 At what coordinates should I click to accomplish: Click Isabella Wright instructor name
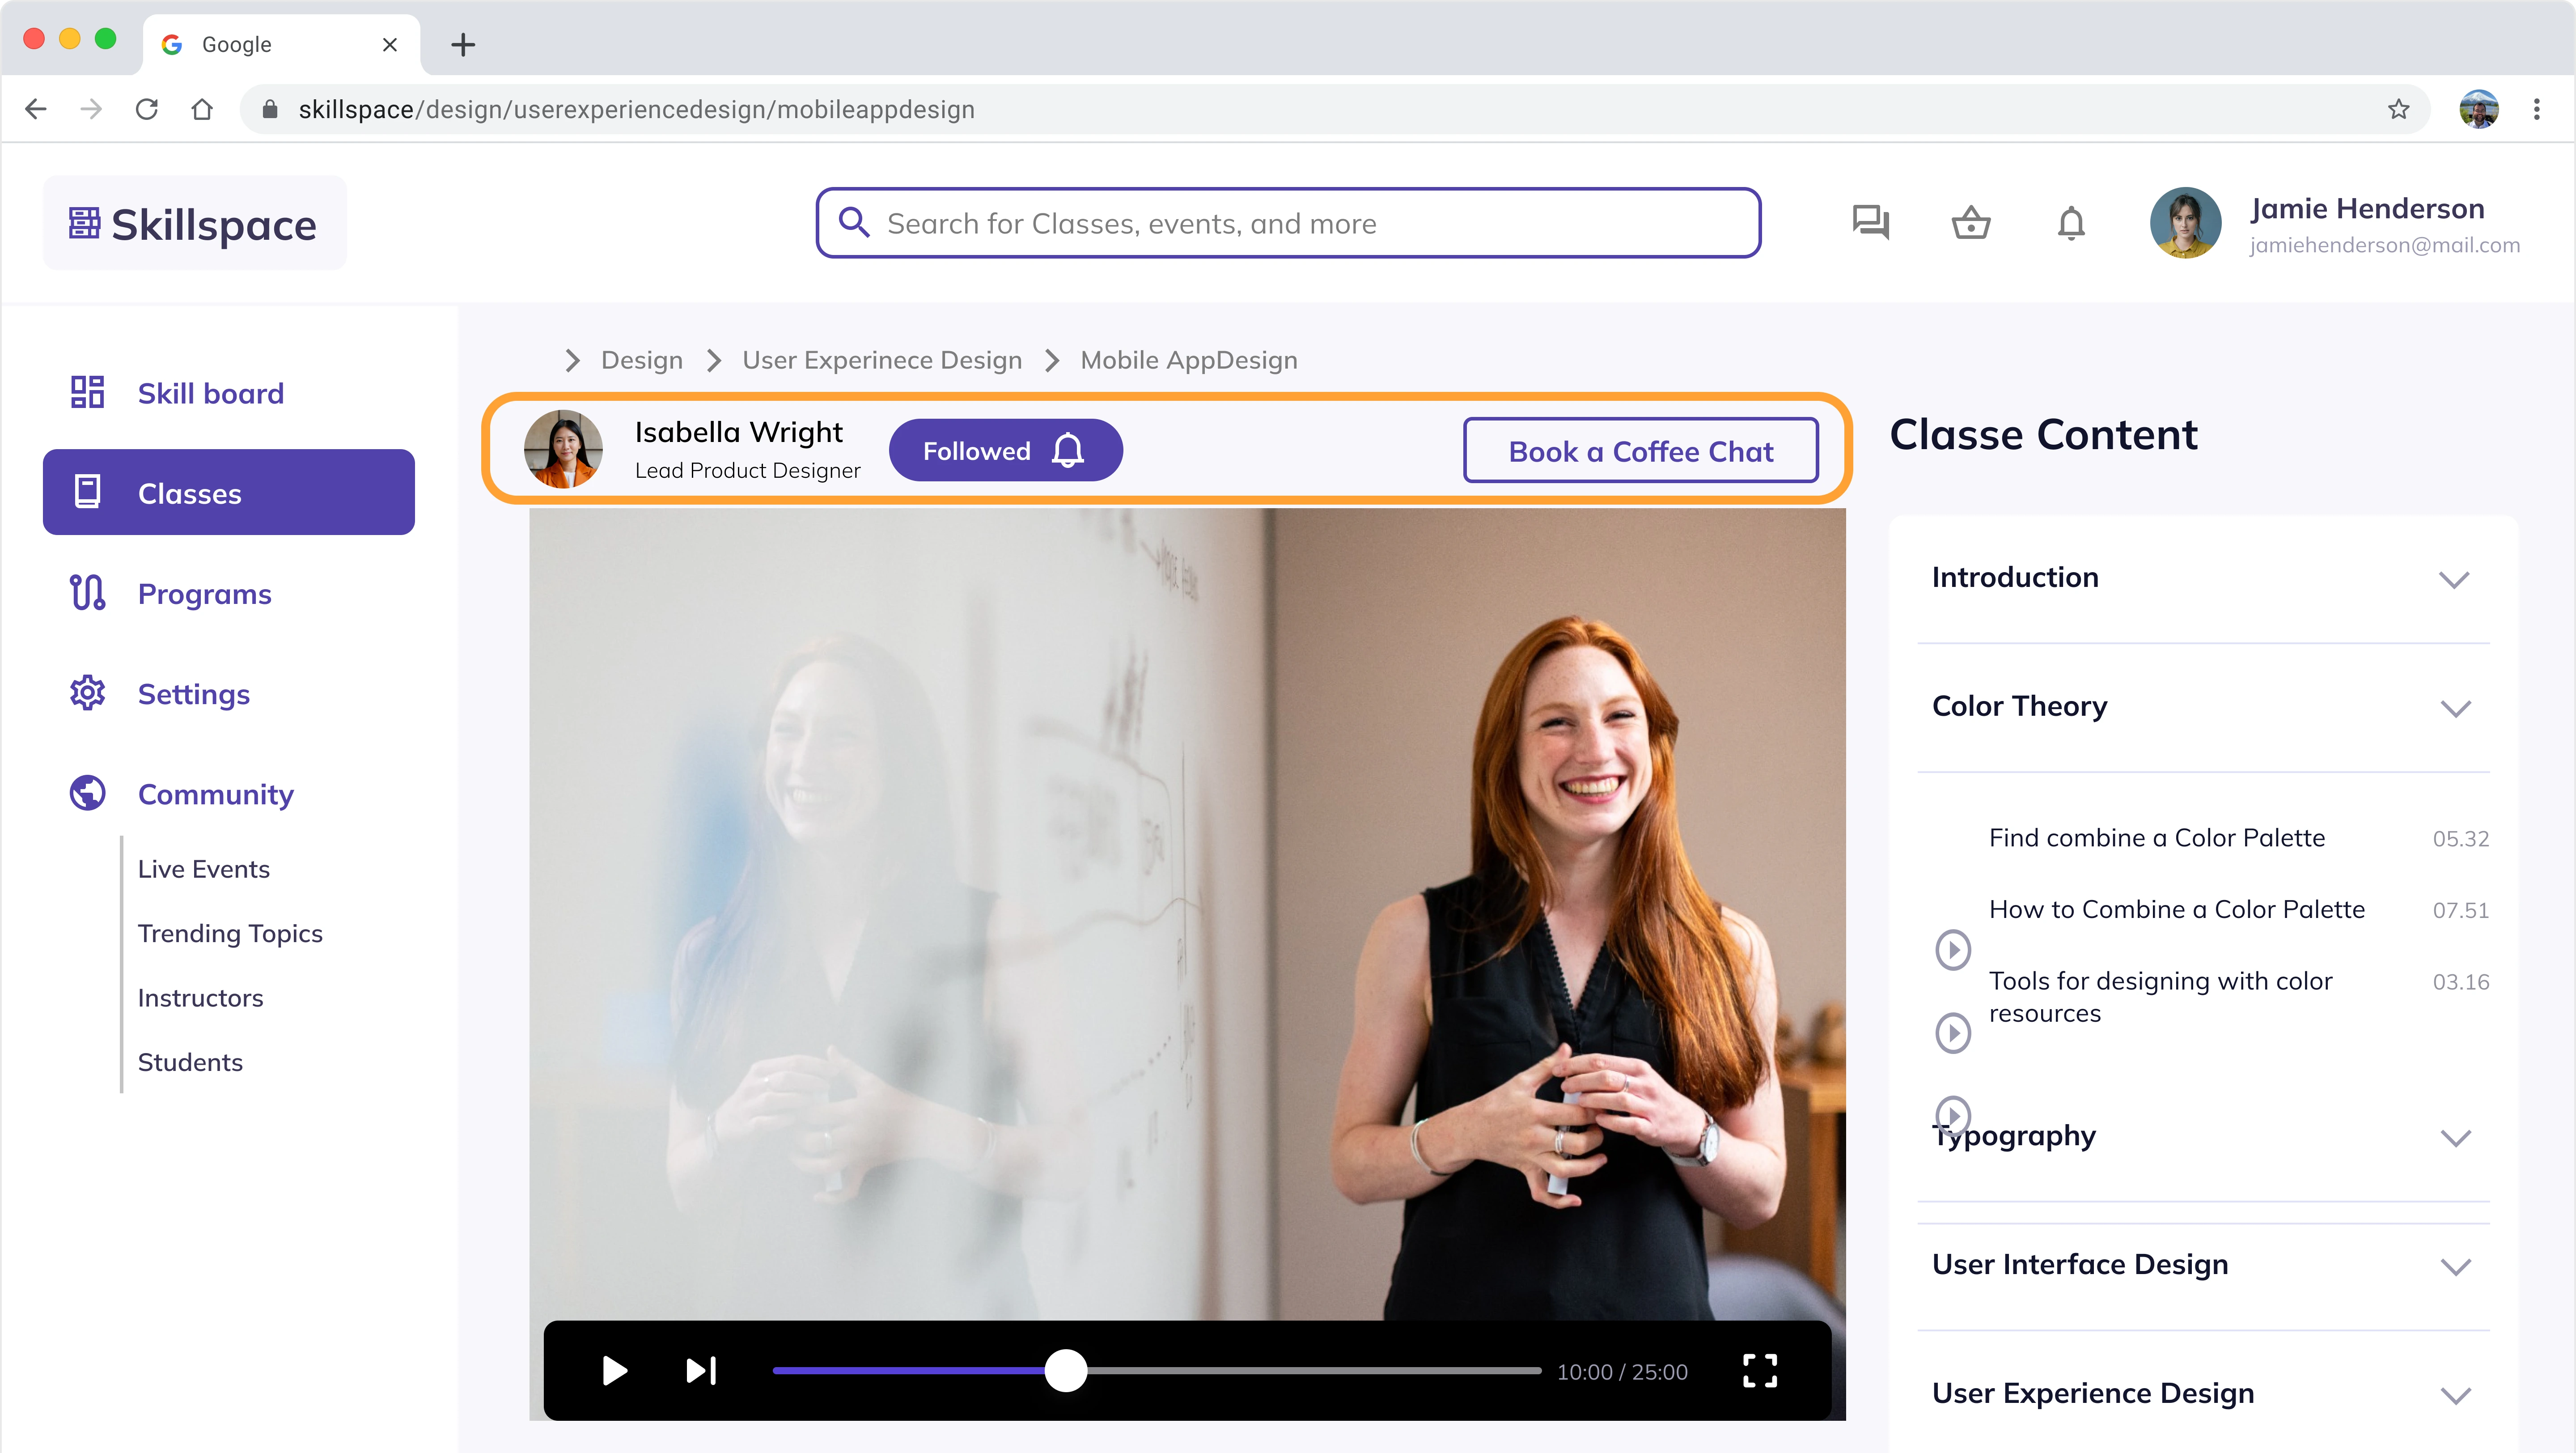pos(739,432)
